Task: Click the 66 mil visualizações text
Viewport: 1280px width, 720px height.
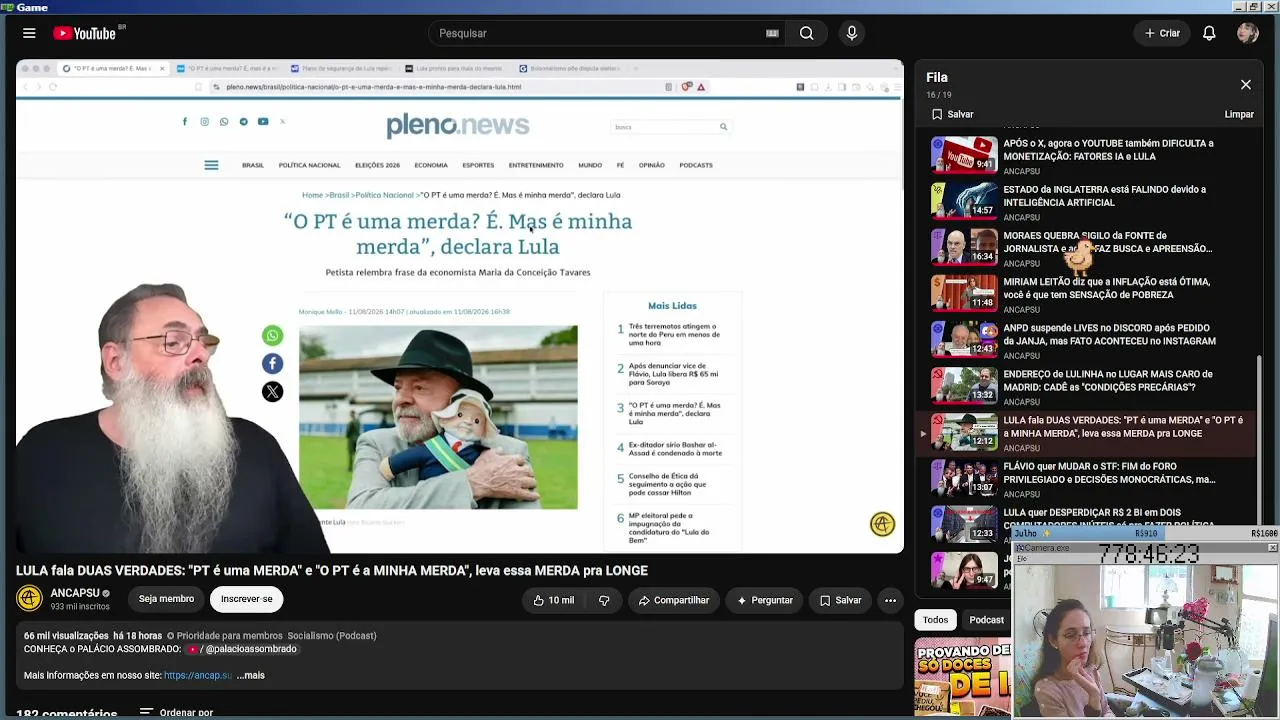Action: pyautogui.click(x=66, y=636)
